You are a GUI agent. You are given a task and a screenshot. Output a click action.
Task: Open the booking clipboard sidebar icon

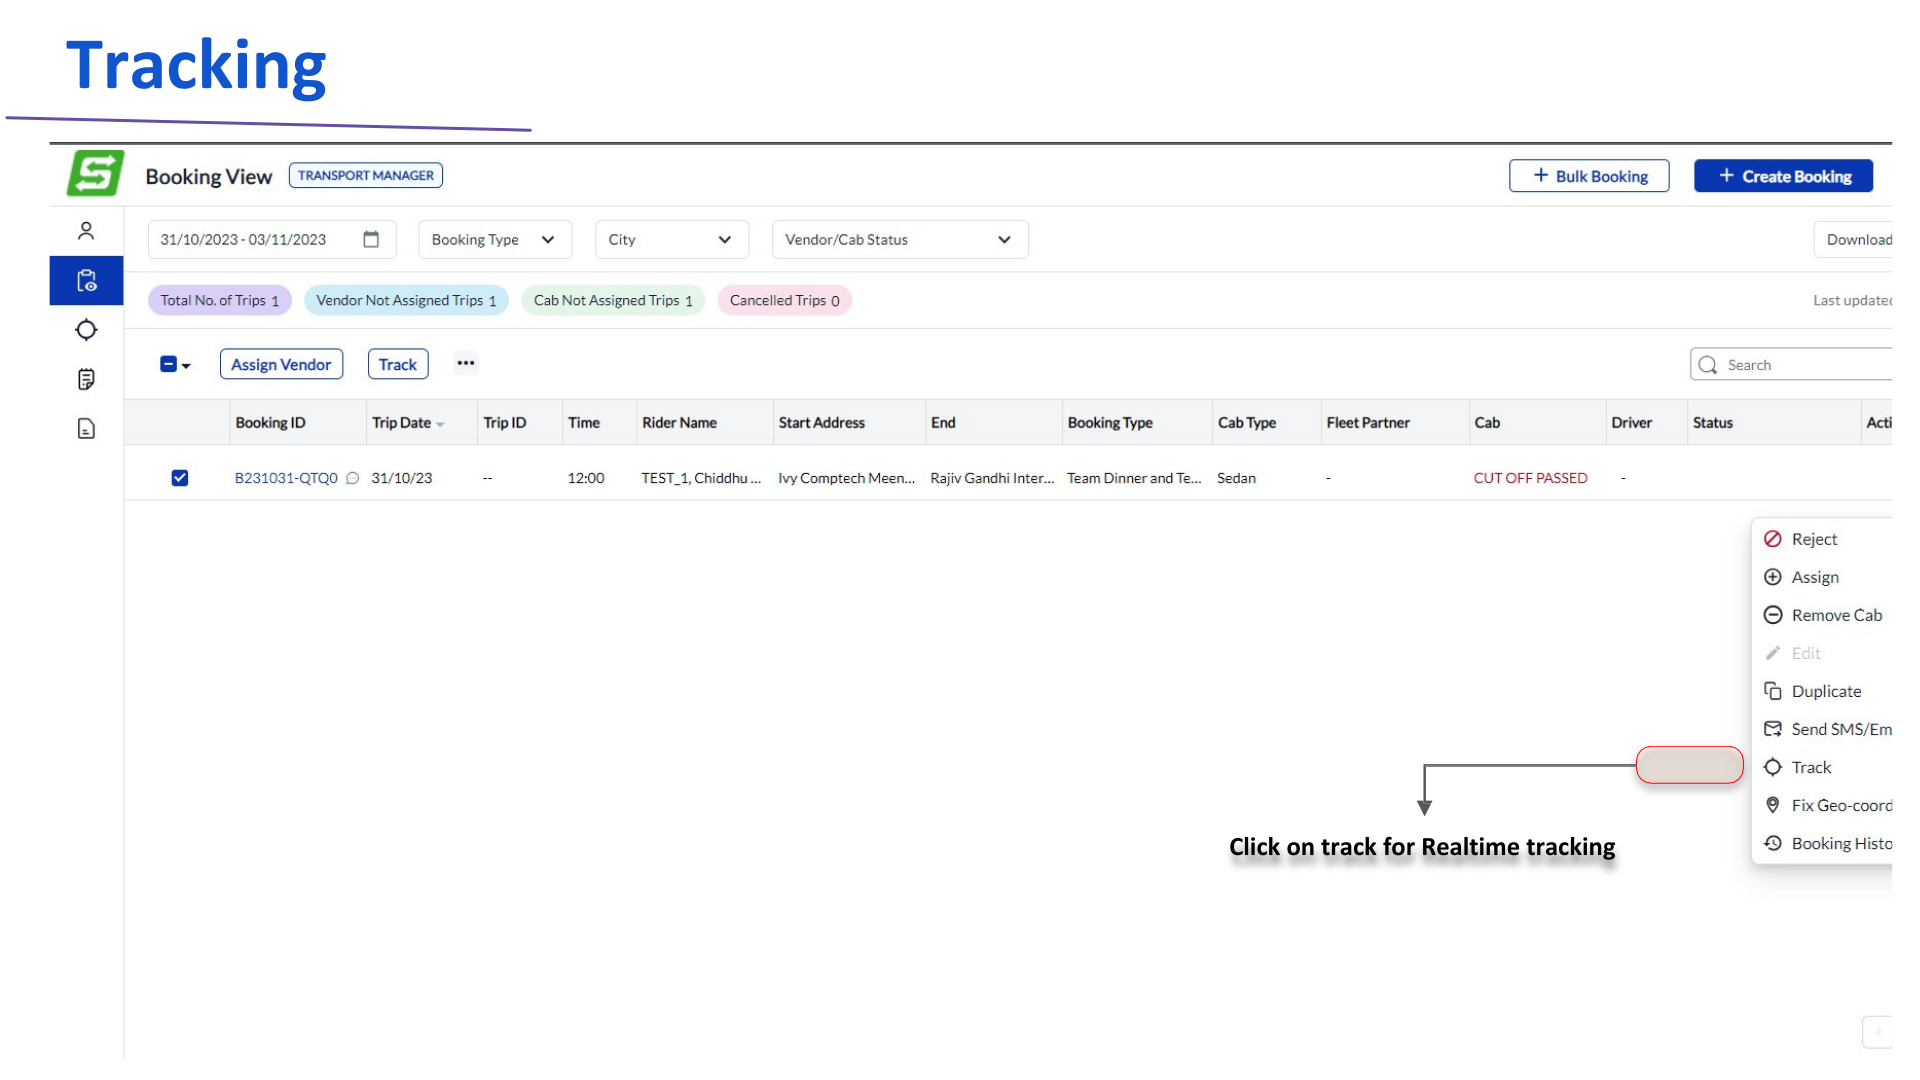pos(86,281)
